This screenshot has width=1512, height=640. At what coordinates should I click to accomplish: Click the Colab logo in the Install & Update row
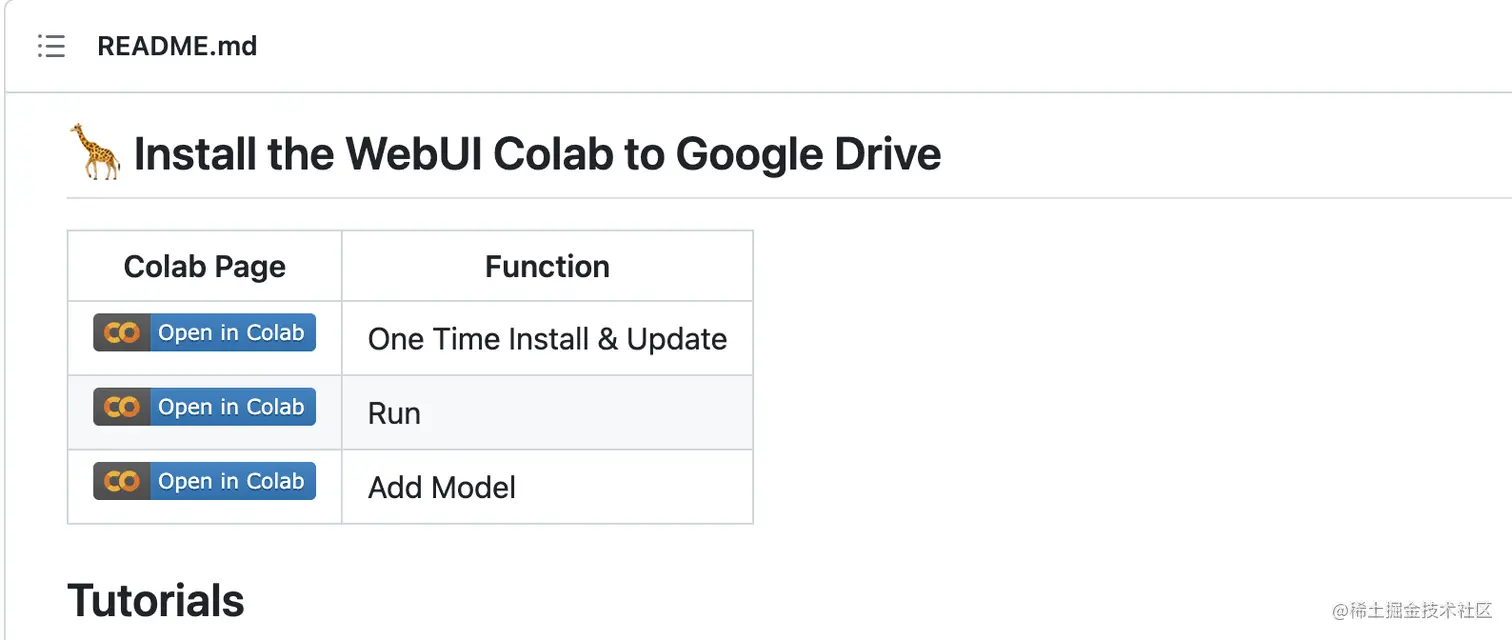(122, 333)
